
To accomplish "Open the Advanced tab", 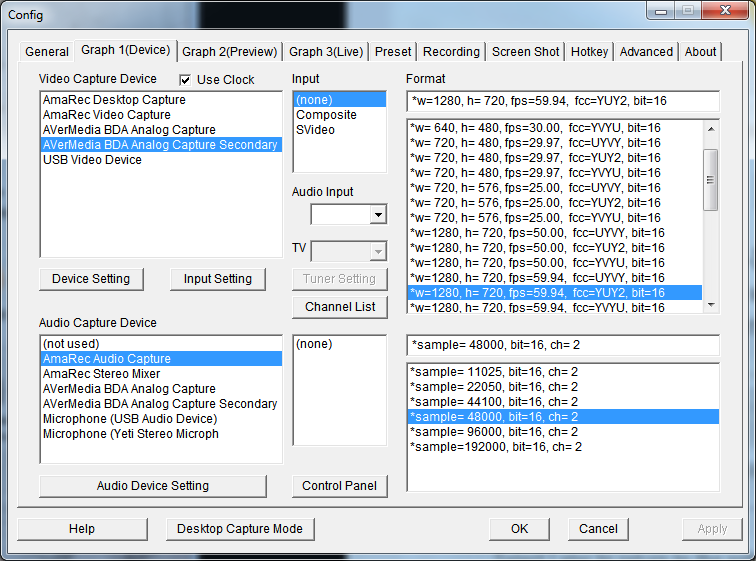I will [x=646, y=52].
